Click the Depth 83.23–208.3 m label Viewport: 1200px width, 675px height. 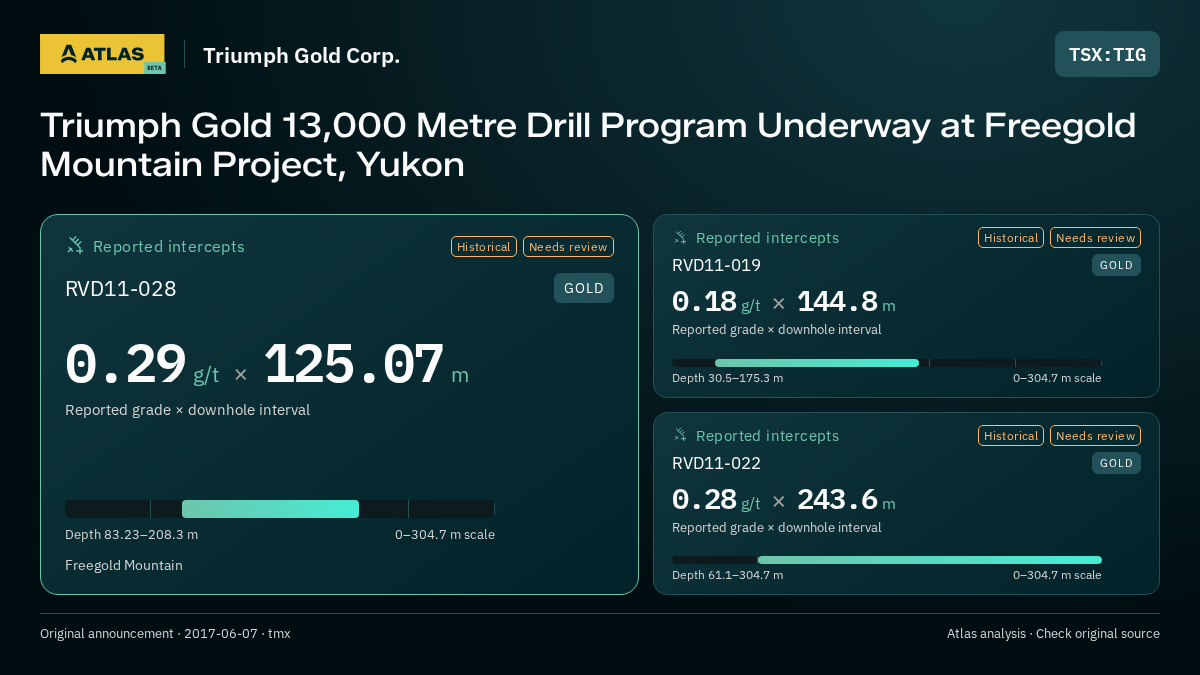(132, 535)
